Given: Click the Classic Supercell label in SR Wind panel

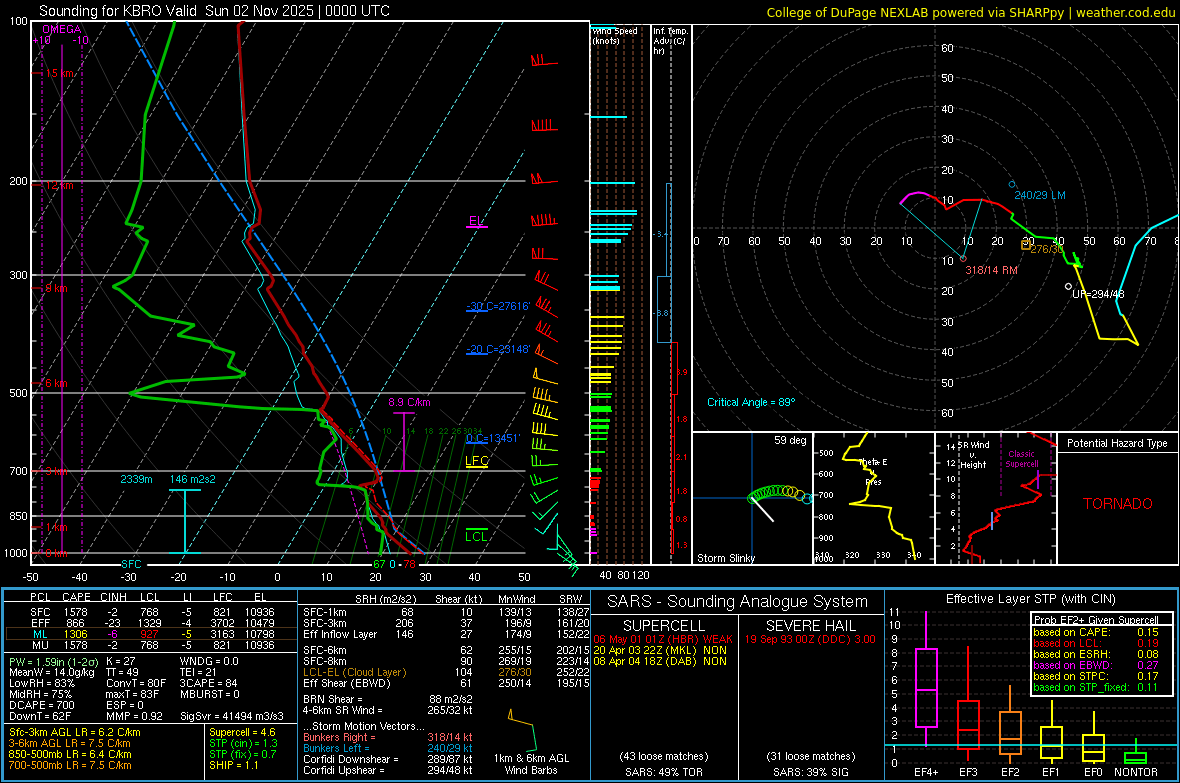Looking at the screenshot, I should click(x=1021, y=459).
